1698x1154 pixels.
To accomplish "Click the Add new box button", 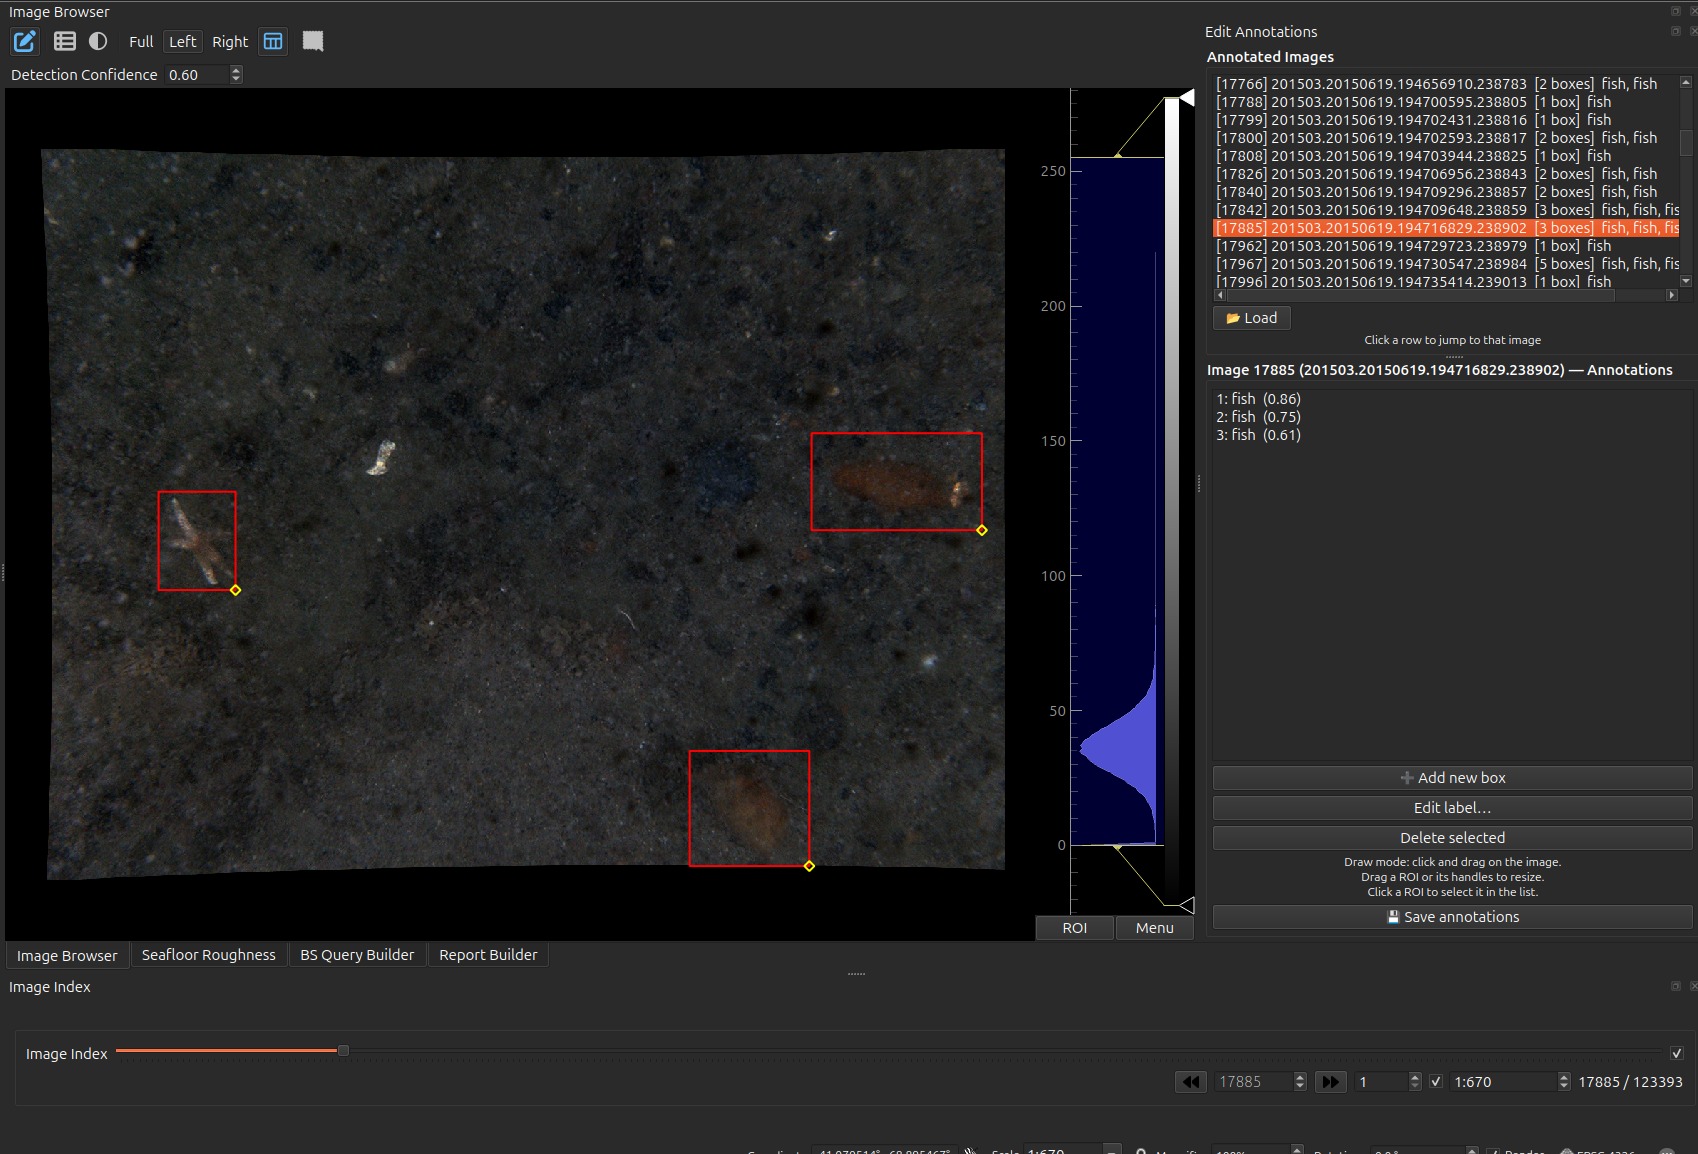I will [x=1452, y=778].
